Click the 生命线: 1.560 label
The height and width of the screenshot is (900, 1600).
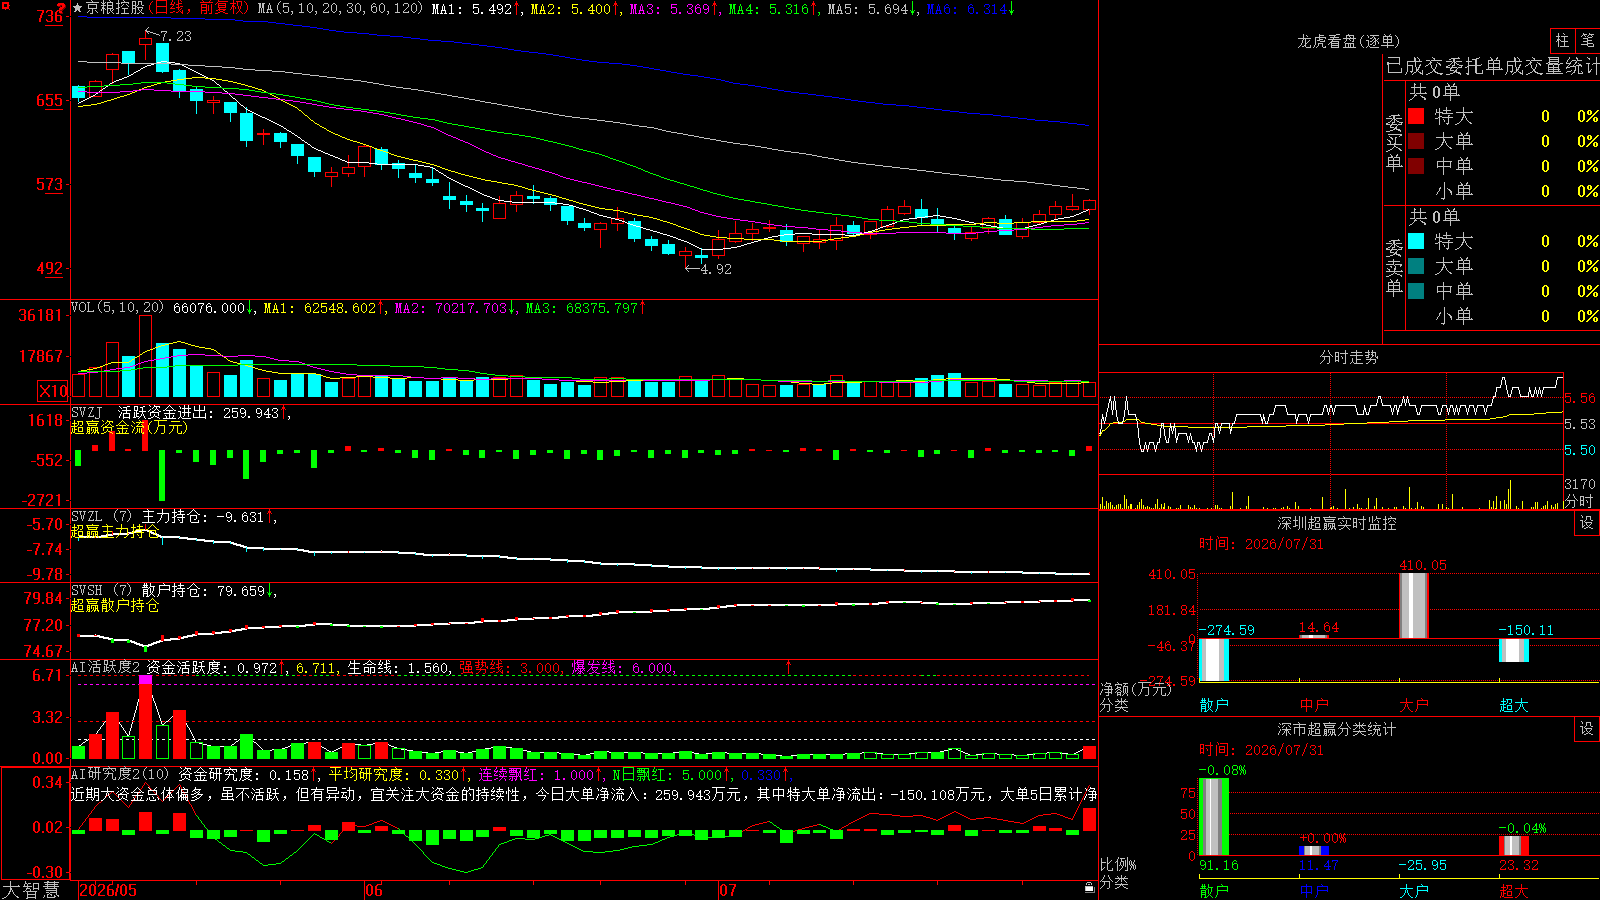tap(398, 667)
